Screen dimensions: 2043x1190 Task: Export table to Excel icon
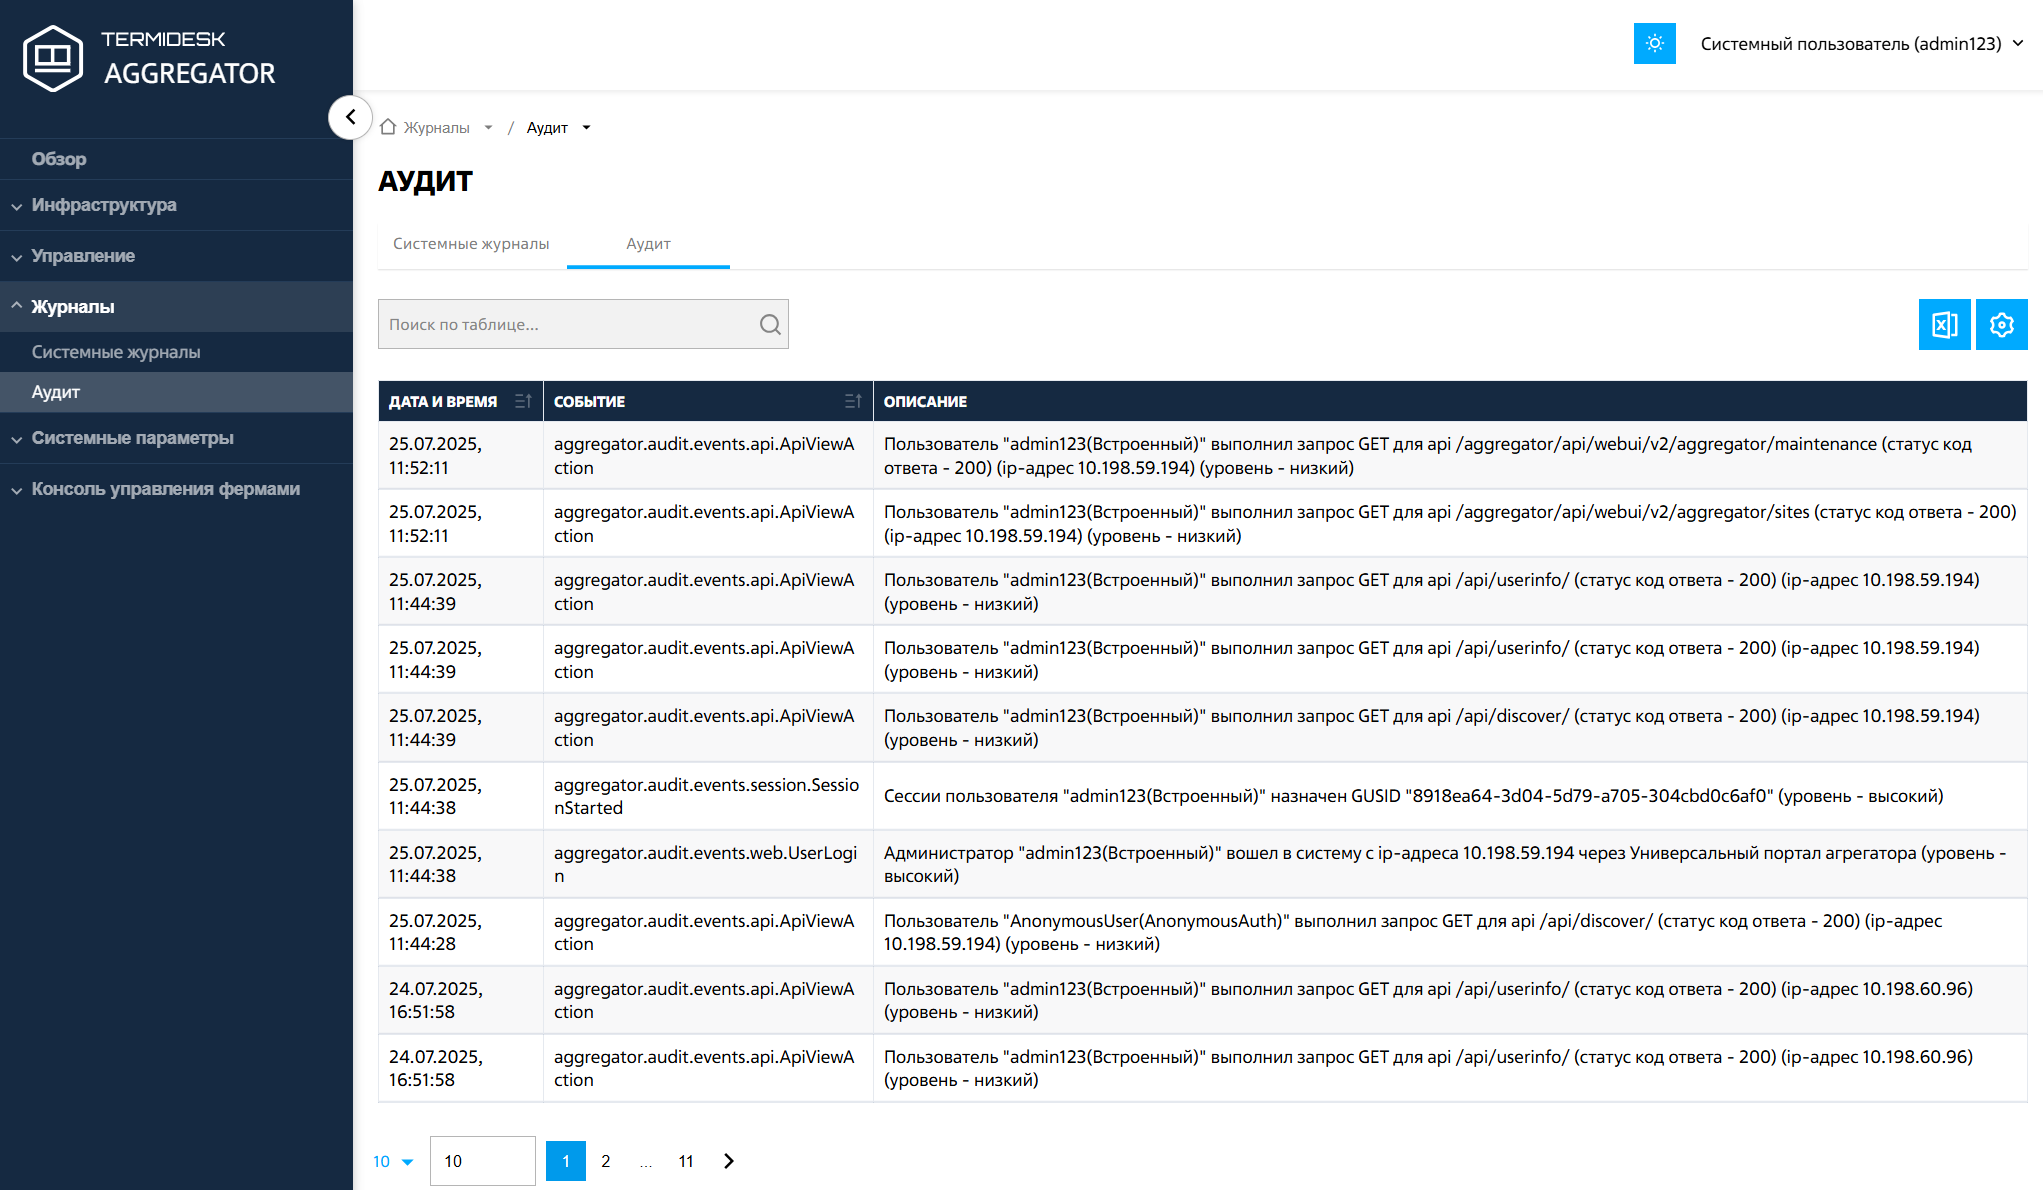point(1944,324)
